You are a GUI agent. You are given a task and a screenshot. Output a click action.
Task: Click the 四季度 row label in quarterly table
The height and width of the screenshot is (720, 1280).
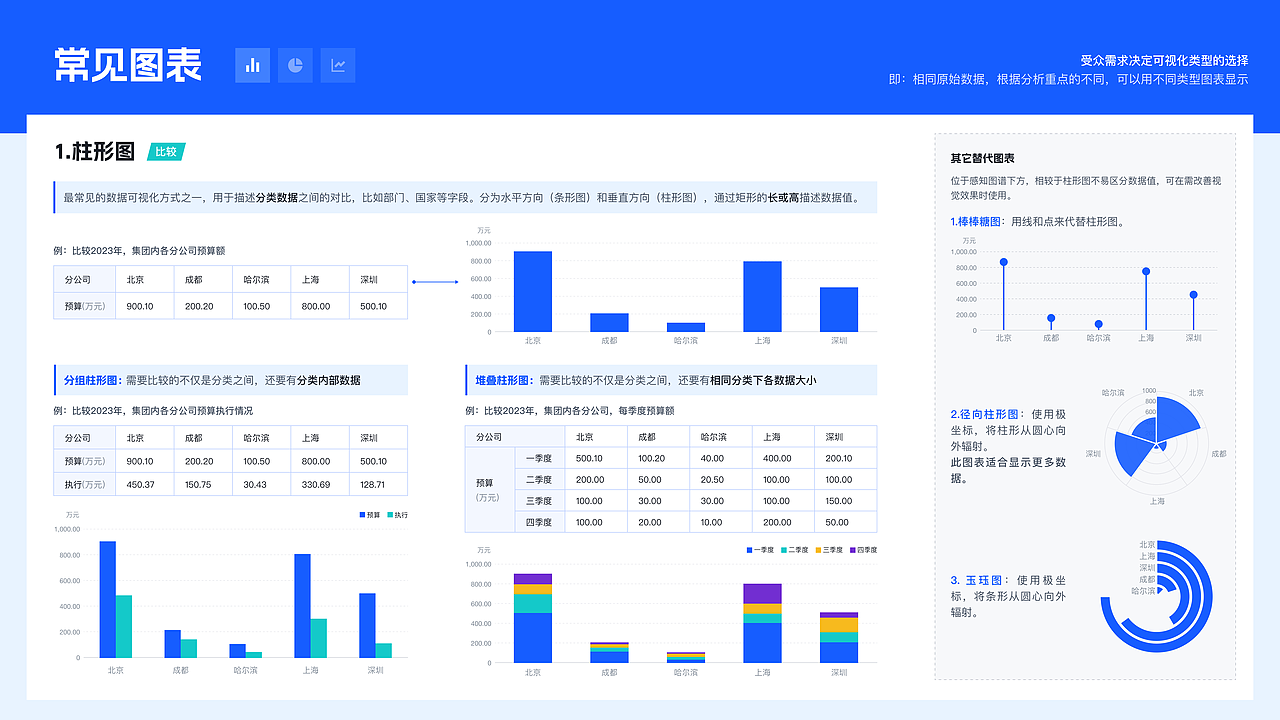538,522
